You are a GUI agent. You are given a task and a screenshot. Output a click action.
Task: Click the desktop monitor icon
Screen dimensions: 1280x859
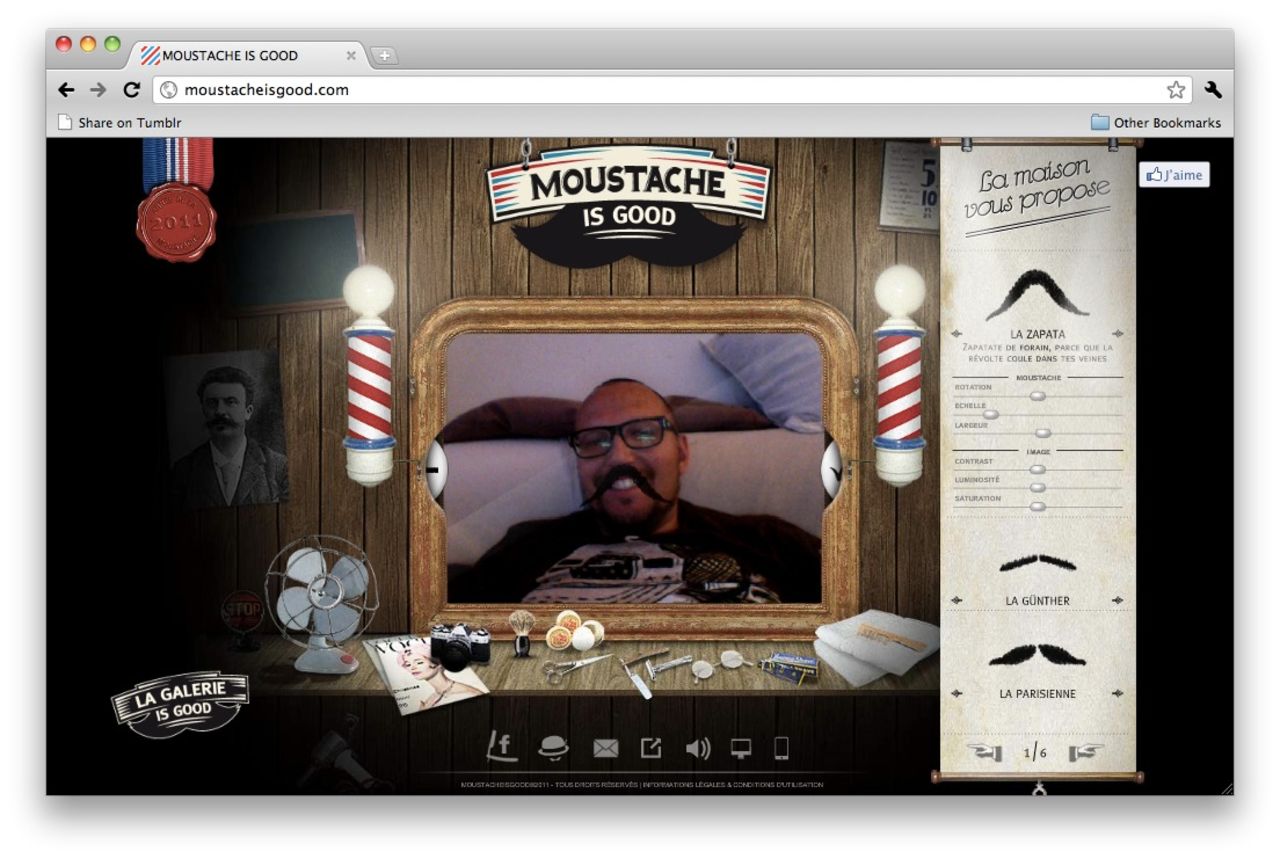(x=741, y=748)
